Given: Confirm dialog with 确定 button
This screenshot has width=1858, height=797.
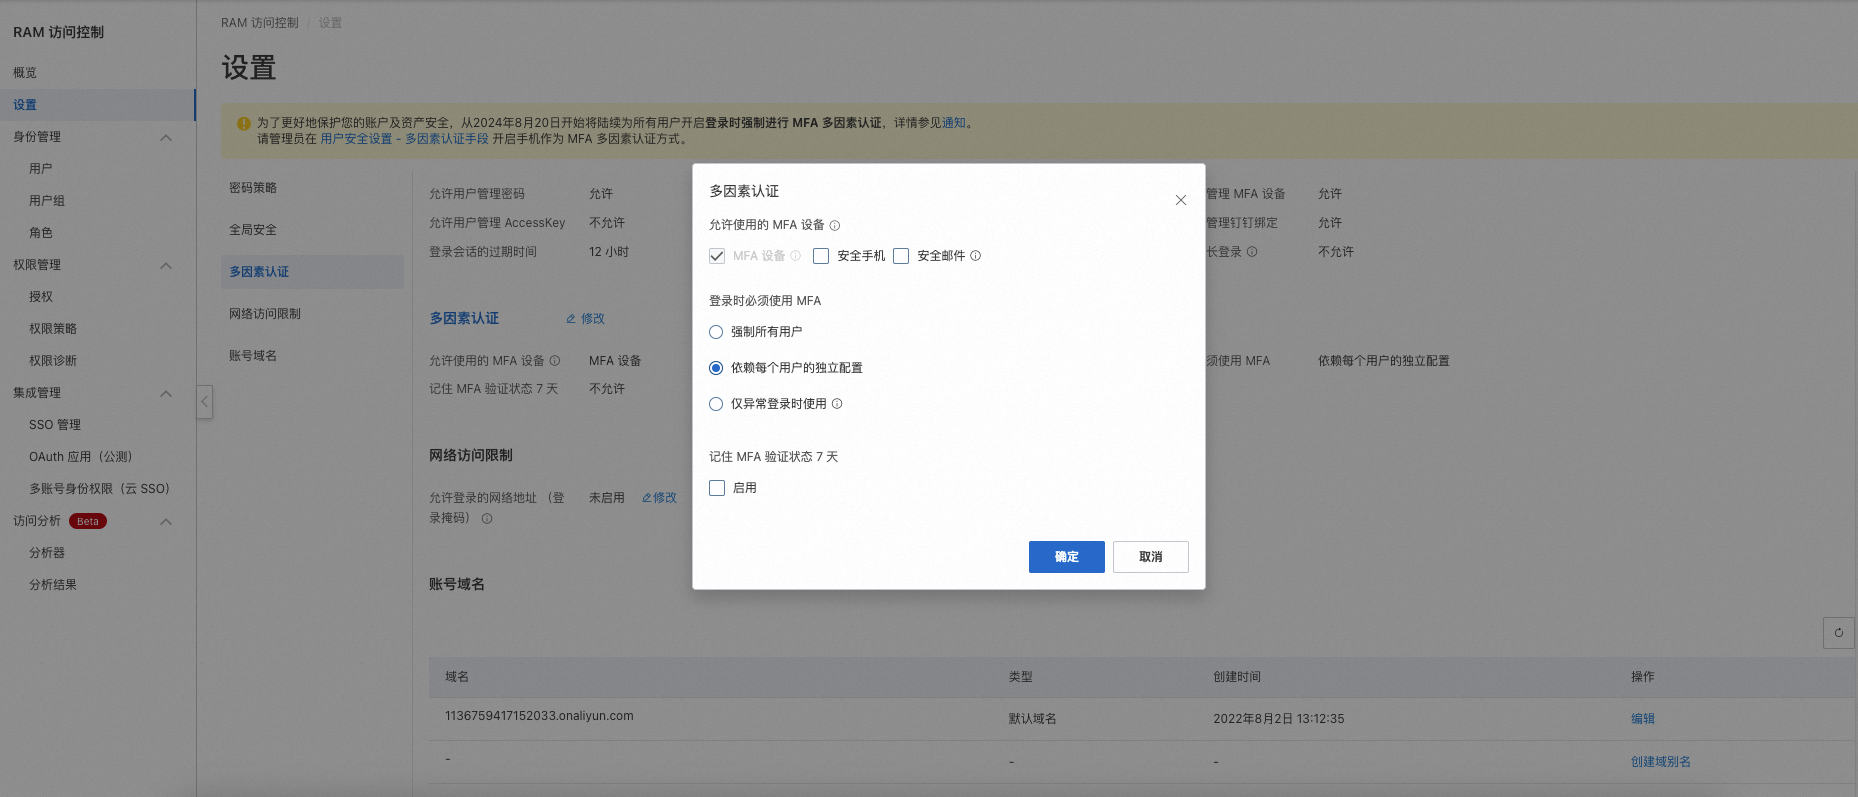Looking at the screenshot, I should click(x=1066, y=557).
